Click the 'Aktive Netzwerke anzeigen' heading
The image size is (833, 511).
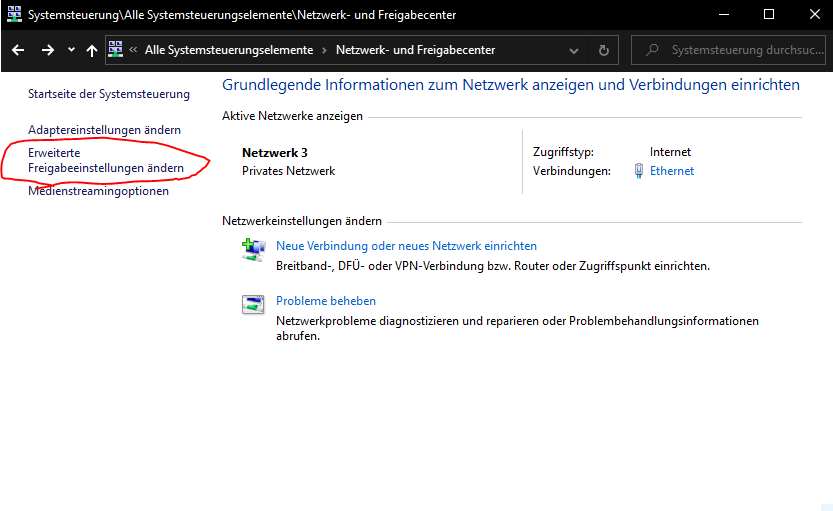tap(292, 116)
